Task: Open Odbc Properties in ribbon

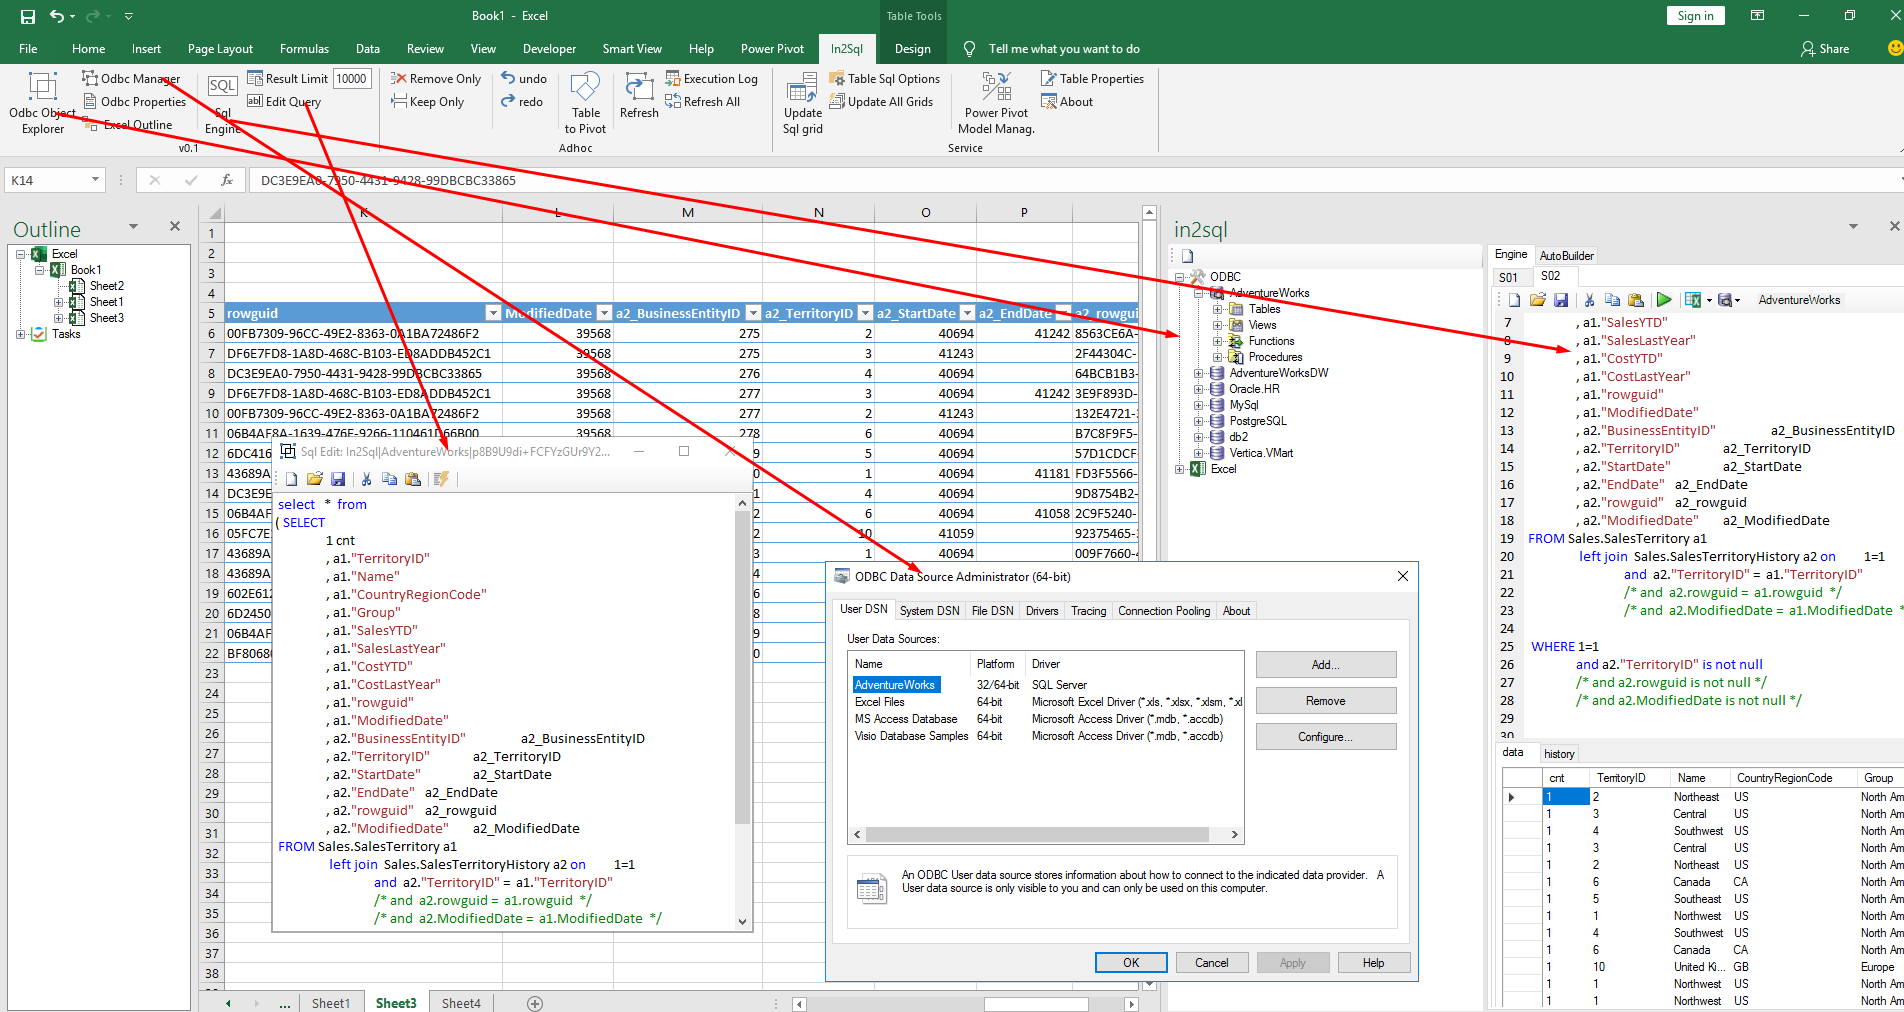Action: click(x=134, y=101)
